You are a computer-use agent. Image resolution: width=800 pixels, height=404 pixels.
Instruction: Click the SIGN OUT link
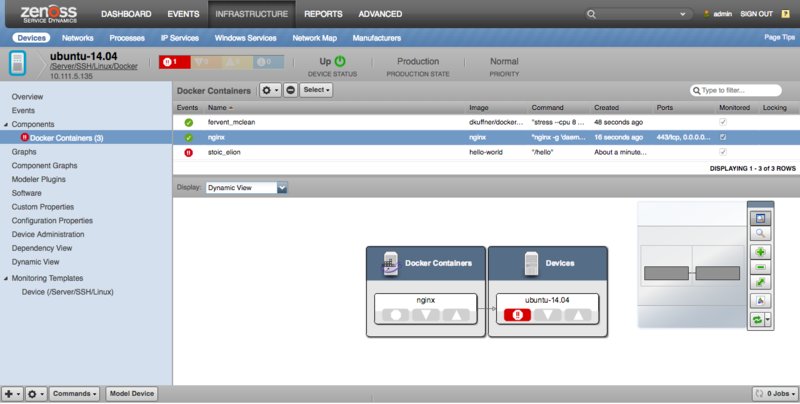pos(756,14)
